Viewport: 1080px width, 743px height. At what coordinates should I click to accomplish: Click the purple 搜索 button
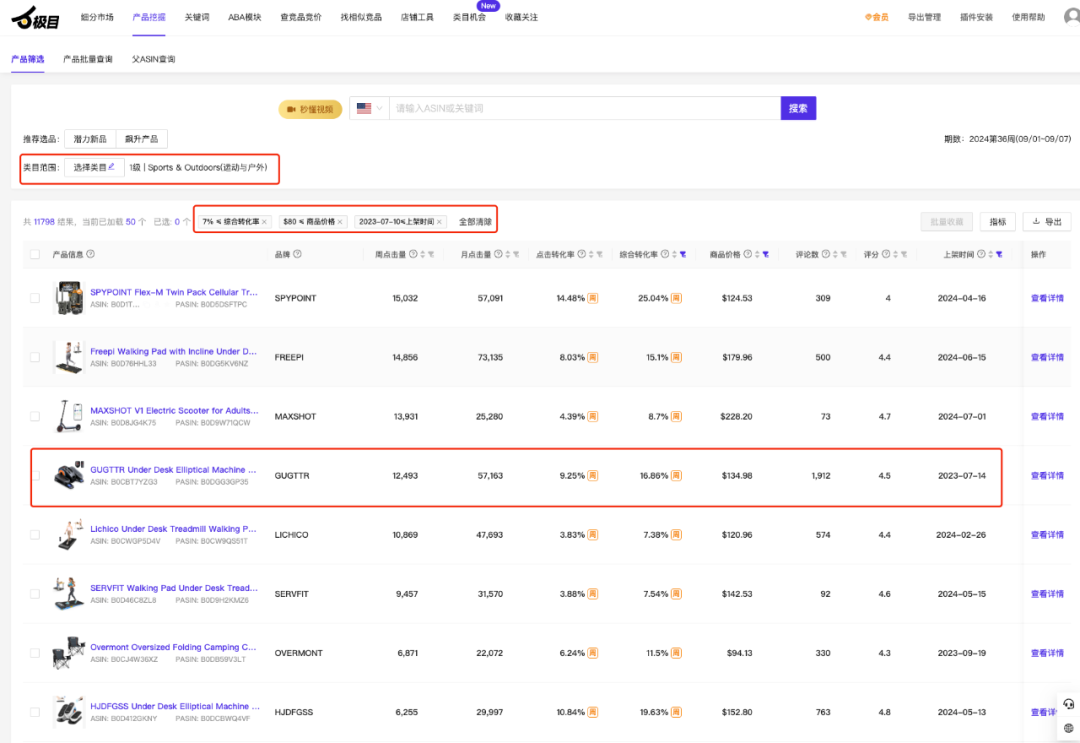point(798,108)
